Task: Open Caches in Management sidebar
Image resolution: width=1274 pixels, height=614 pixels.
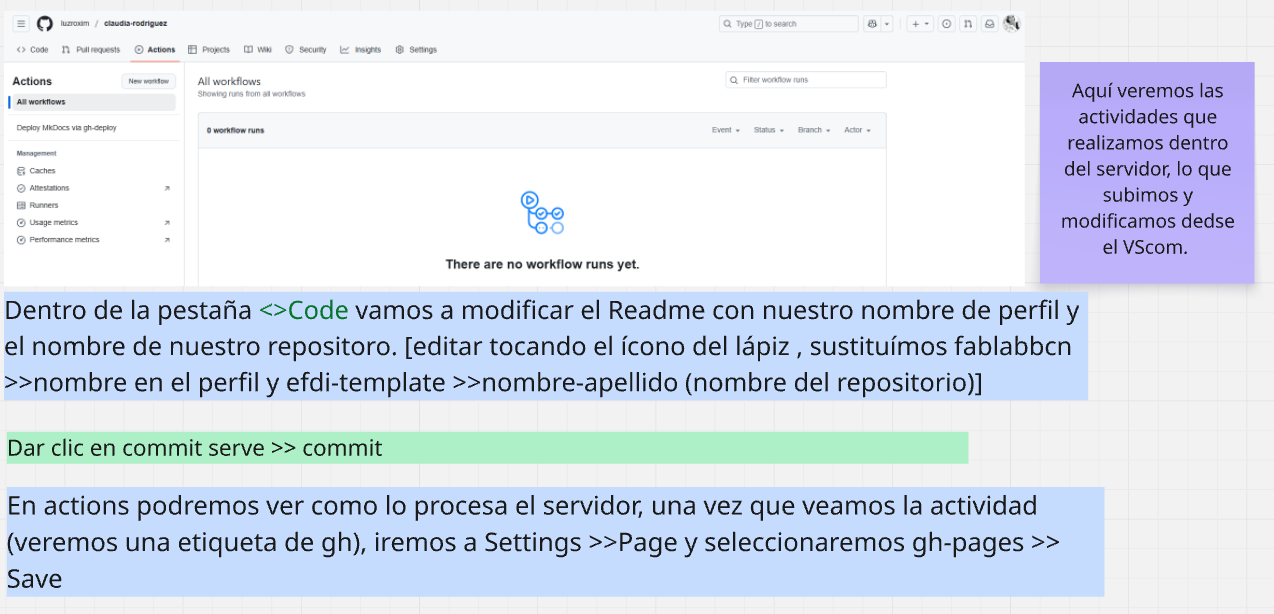Action: [42, 171]
